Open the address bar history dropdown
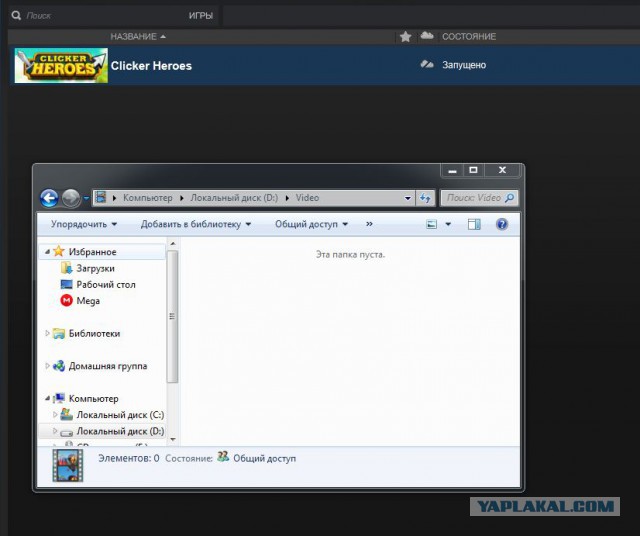640x536 pixels. (x=407, y=198)
